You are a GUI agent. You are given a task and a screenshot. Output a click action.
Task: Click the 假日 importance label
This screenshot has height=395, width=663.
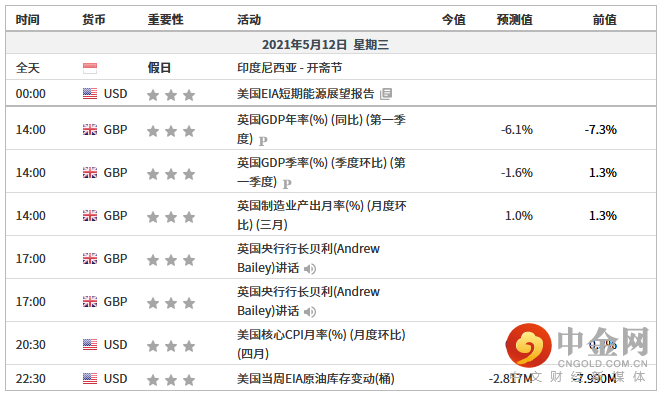tap(159, 68)
